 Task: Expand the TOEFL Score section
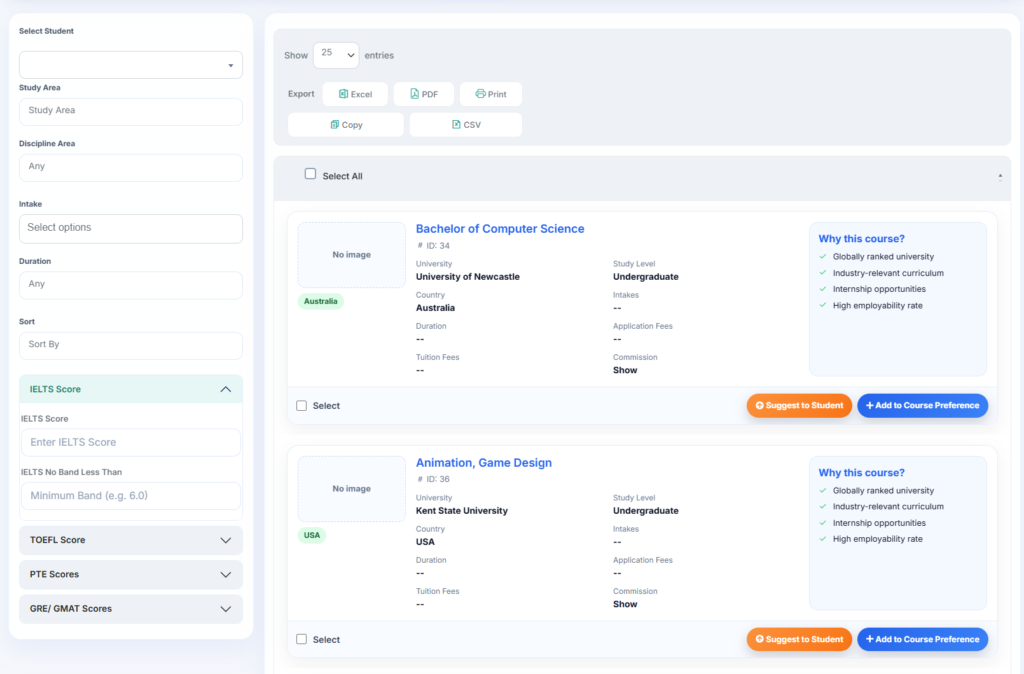131,540
